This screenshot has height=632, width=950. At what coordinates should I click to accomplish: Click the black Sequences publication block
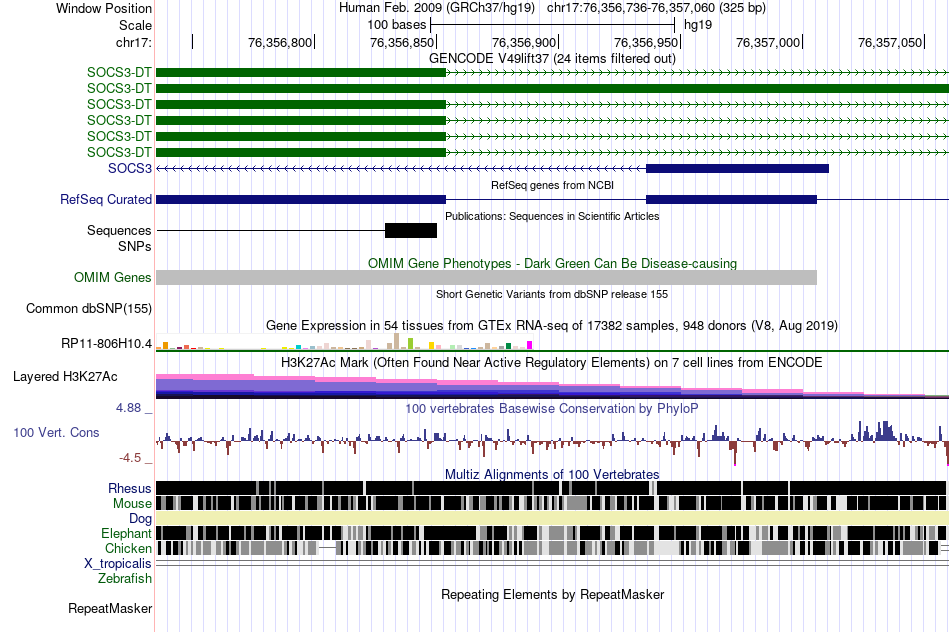pyautogui.click(x=411, y=230)
